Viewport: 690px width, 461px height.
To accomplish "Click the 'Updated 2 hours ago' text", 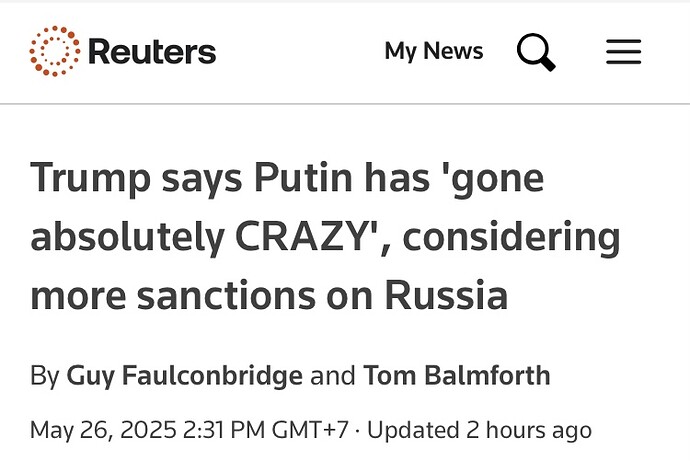I will point(479,430).
